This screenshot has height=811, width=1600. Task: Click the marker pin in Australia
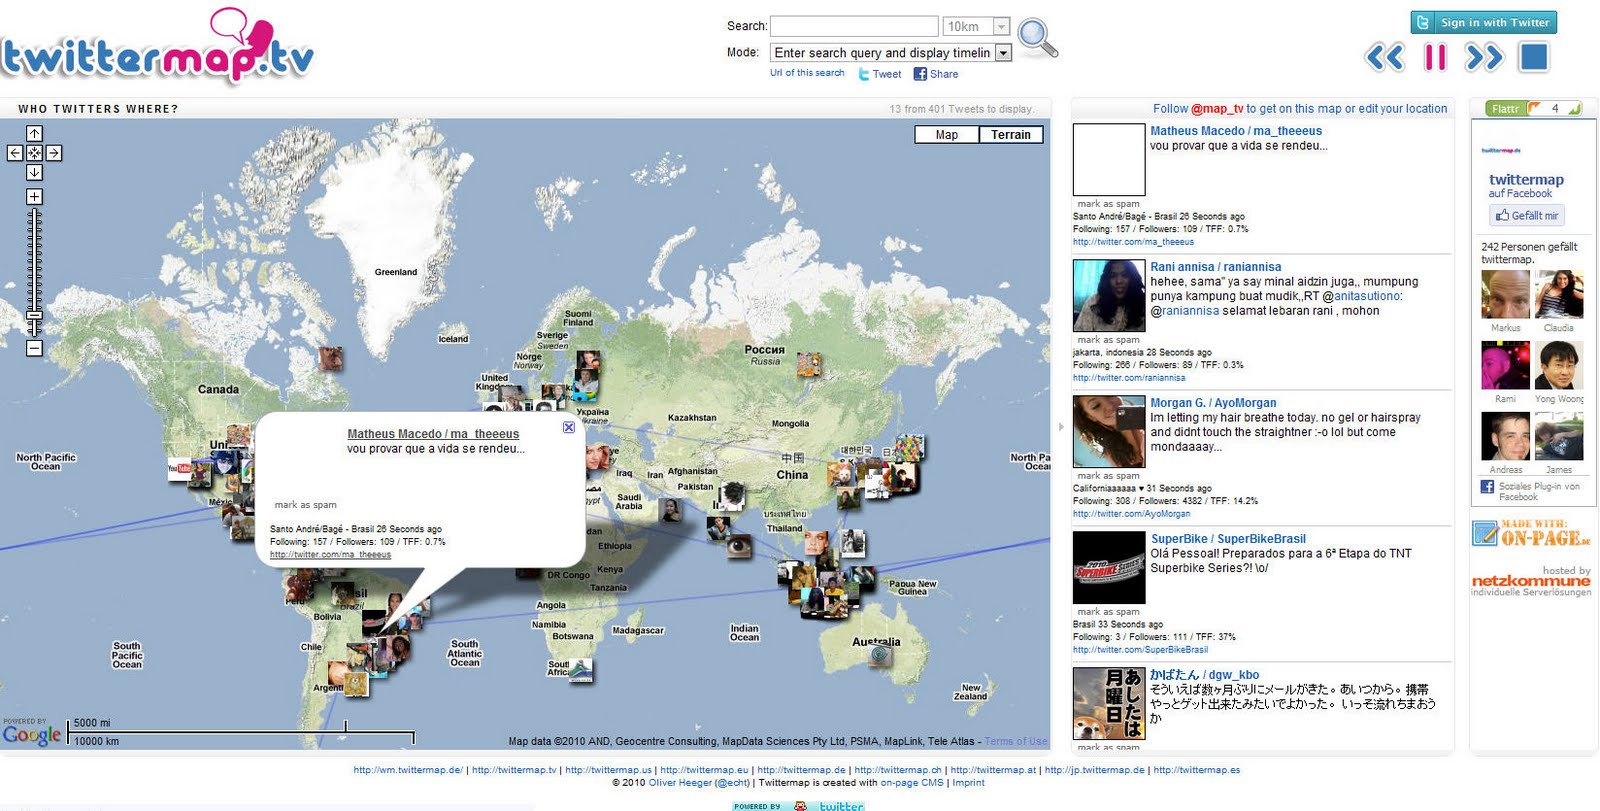coord(880,655)
